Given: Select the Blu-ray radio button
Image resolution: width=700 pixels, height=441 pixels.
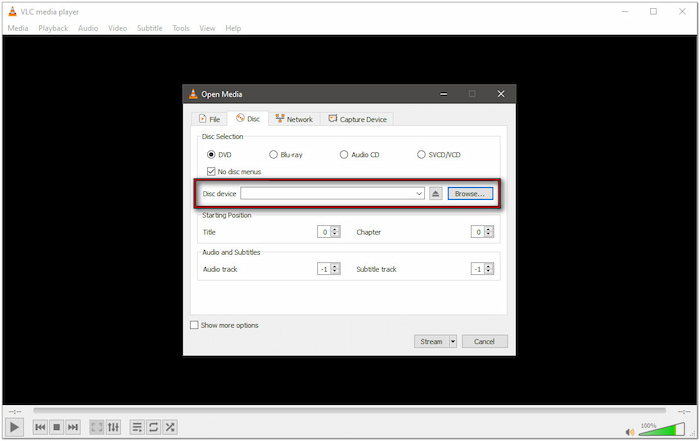Looking at the screenshot, I should click(273, 154).
